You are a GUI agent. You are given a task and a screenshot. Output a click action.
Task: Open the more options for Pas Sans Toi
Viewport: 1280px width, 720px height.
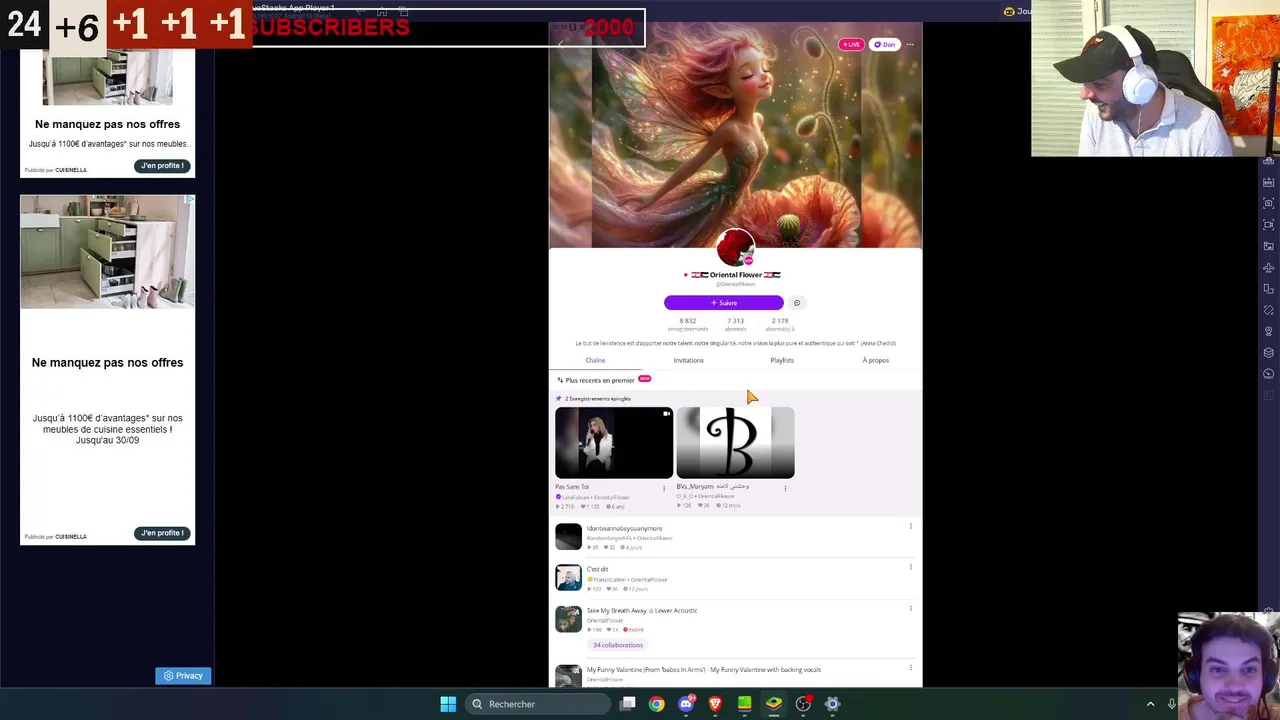664,488
